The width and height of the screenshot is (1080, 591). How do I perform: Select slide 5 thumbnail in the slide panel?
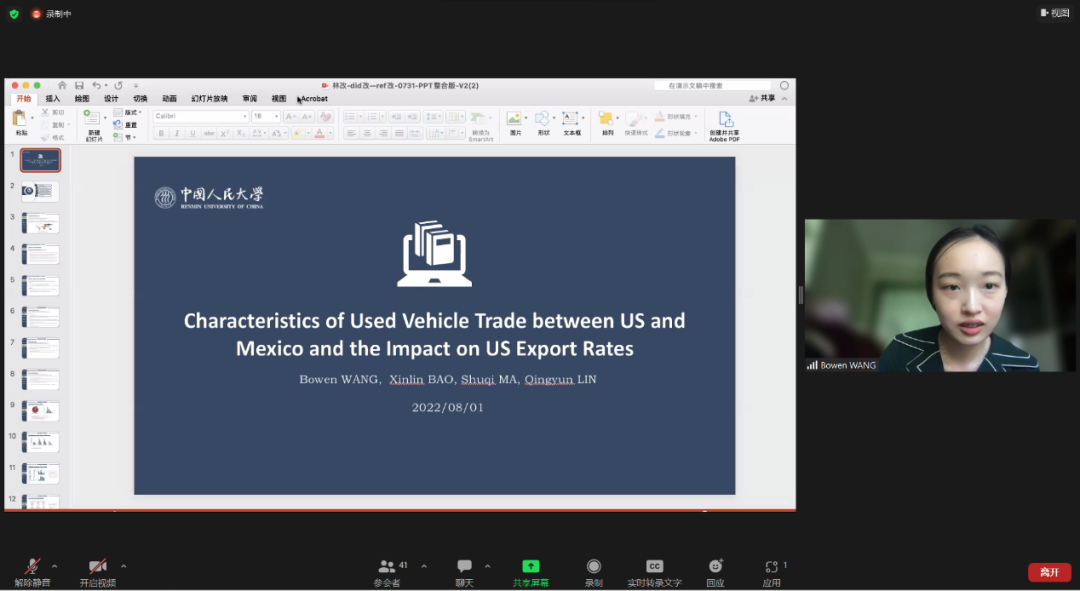click(41, 286)
